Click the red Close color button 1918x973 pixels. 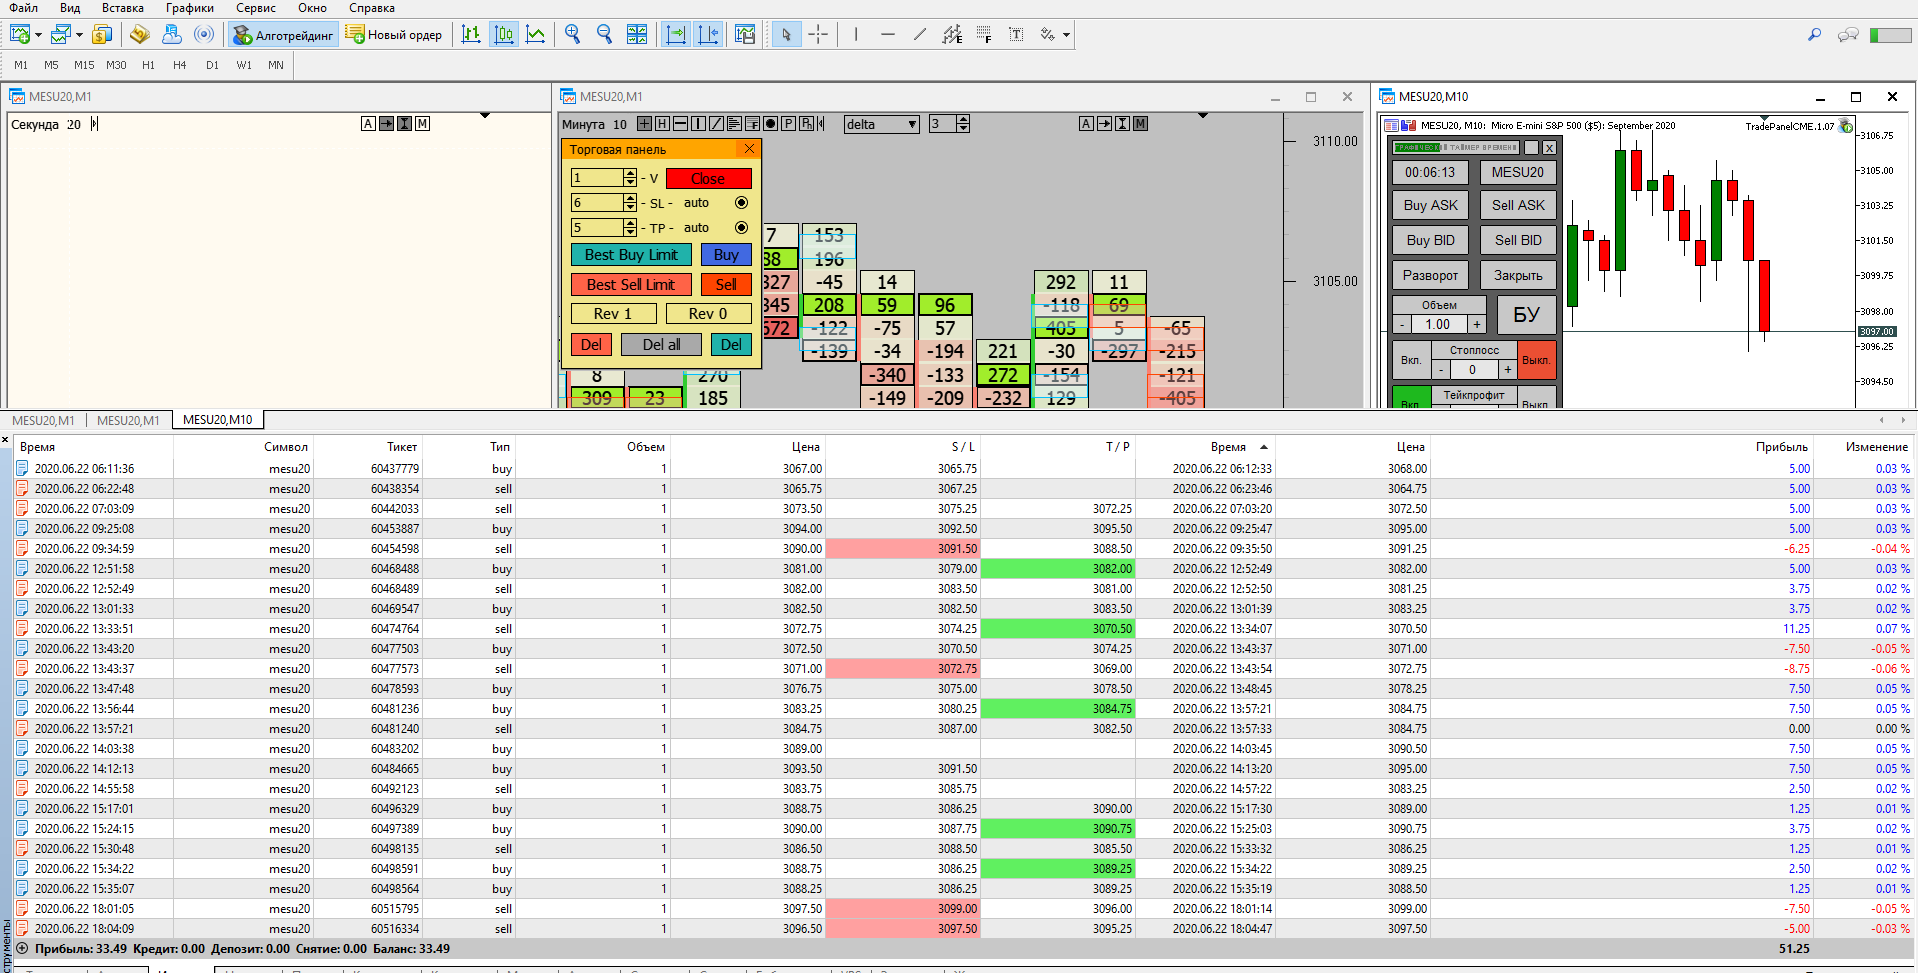click(708, 179)
